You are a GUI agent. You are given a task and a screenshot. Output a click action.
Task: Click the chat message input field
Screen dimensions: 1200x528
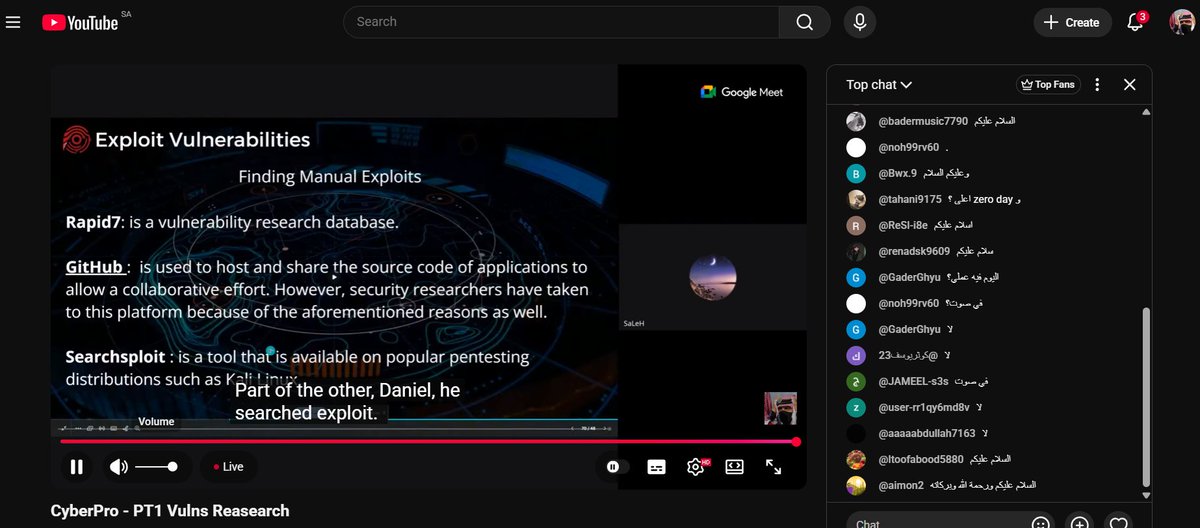click(935, 523)
